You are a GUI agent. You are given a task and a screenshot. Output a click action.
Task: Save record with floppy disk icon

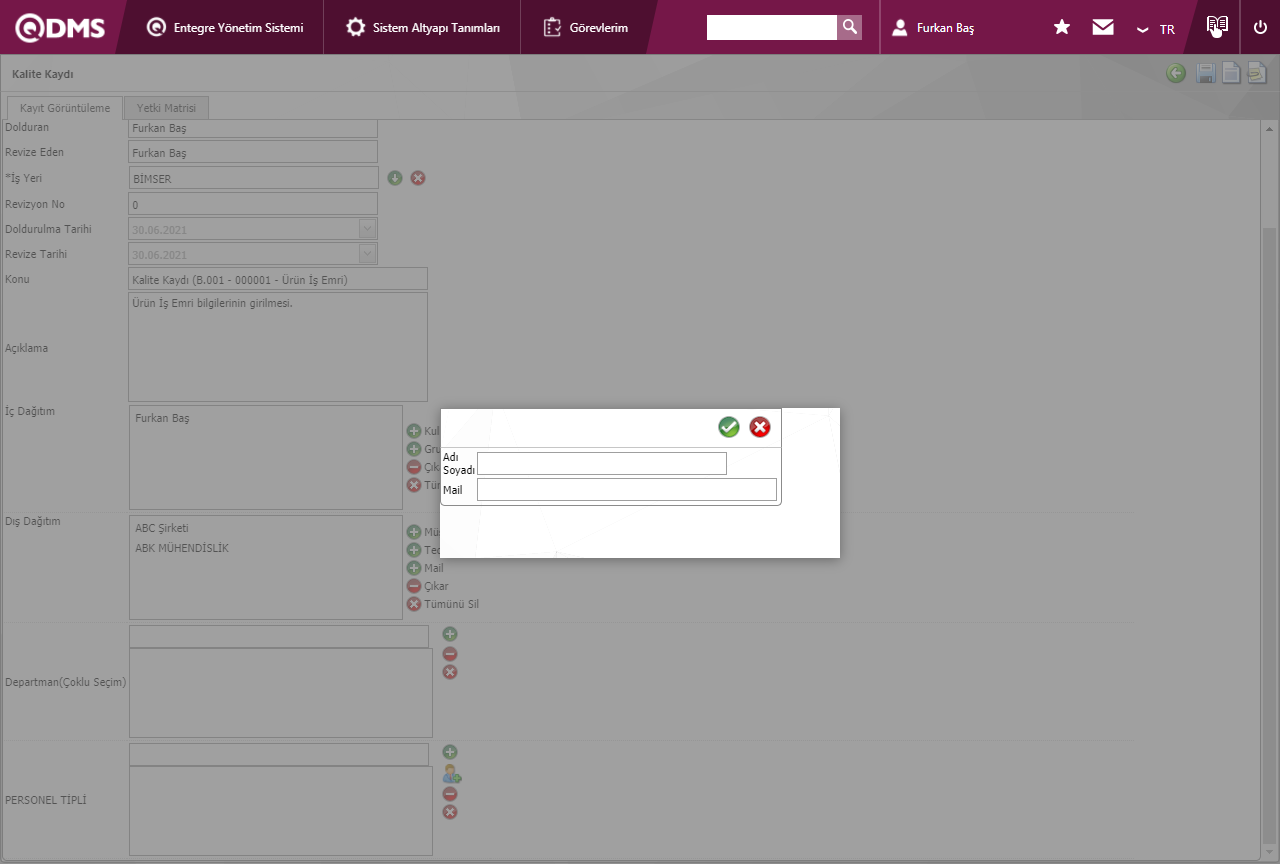(1207, 73)
